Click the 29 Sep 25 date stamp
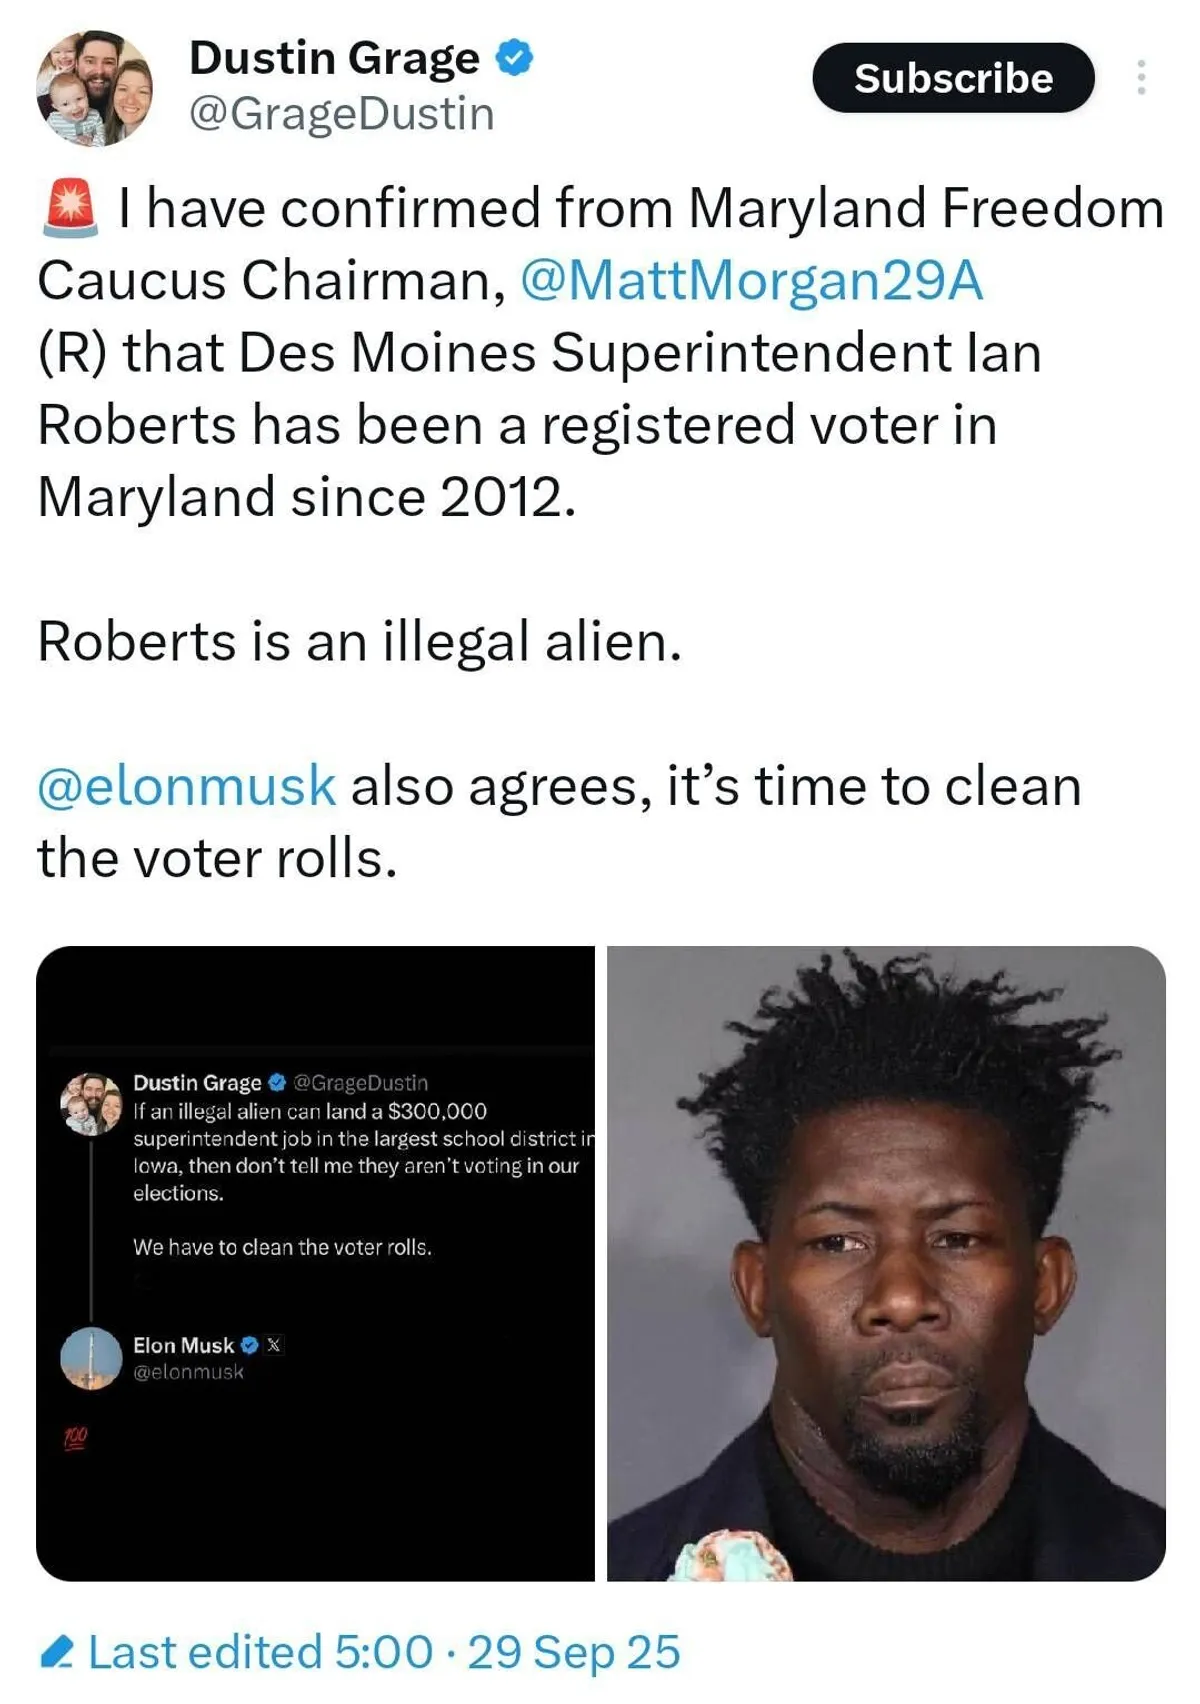The height and width of the screenshot is (1704, 1200). click(x=574, y=1652)
